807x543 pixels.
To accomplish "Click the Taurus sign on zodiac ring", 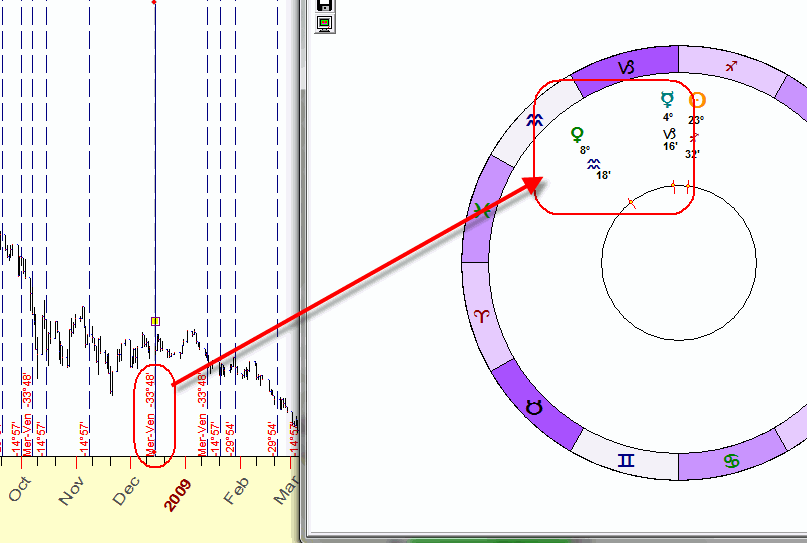I will (x=535, y=406).
